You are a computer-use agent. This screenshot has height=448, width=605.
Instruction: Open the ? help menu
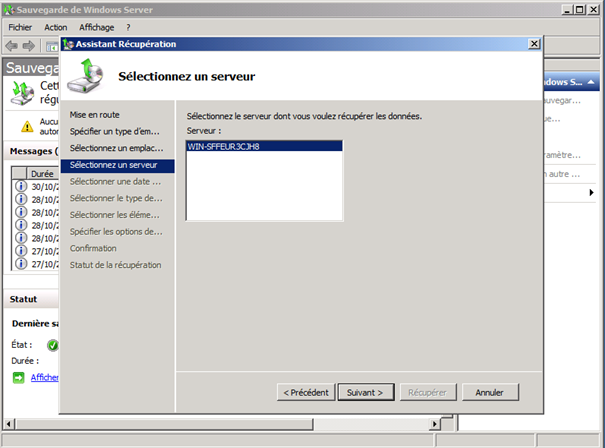[128, 27]
